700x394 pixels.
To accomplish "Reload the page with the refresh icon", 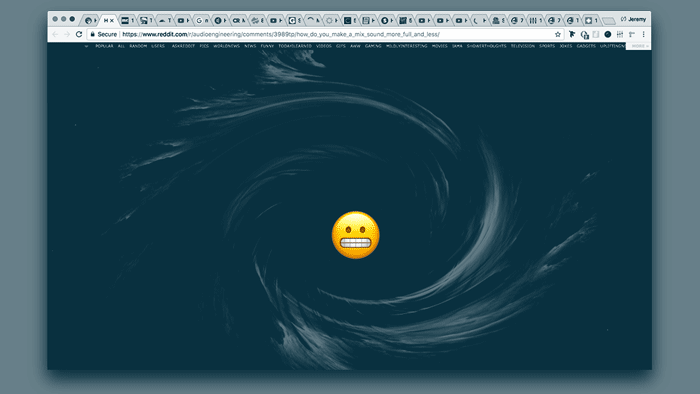I will [x=79, y=34].
